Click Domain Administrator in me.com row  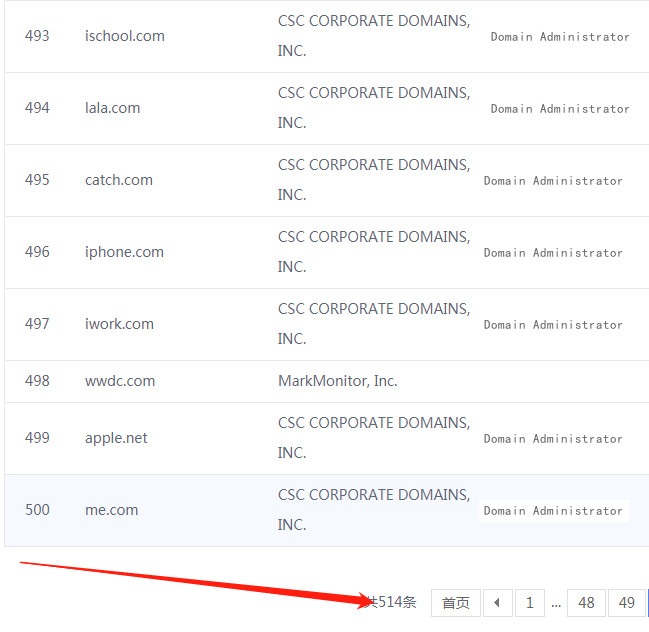[x=553, y=511]
